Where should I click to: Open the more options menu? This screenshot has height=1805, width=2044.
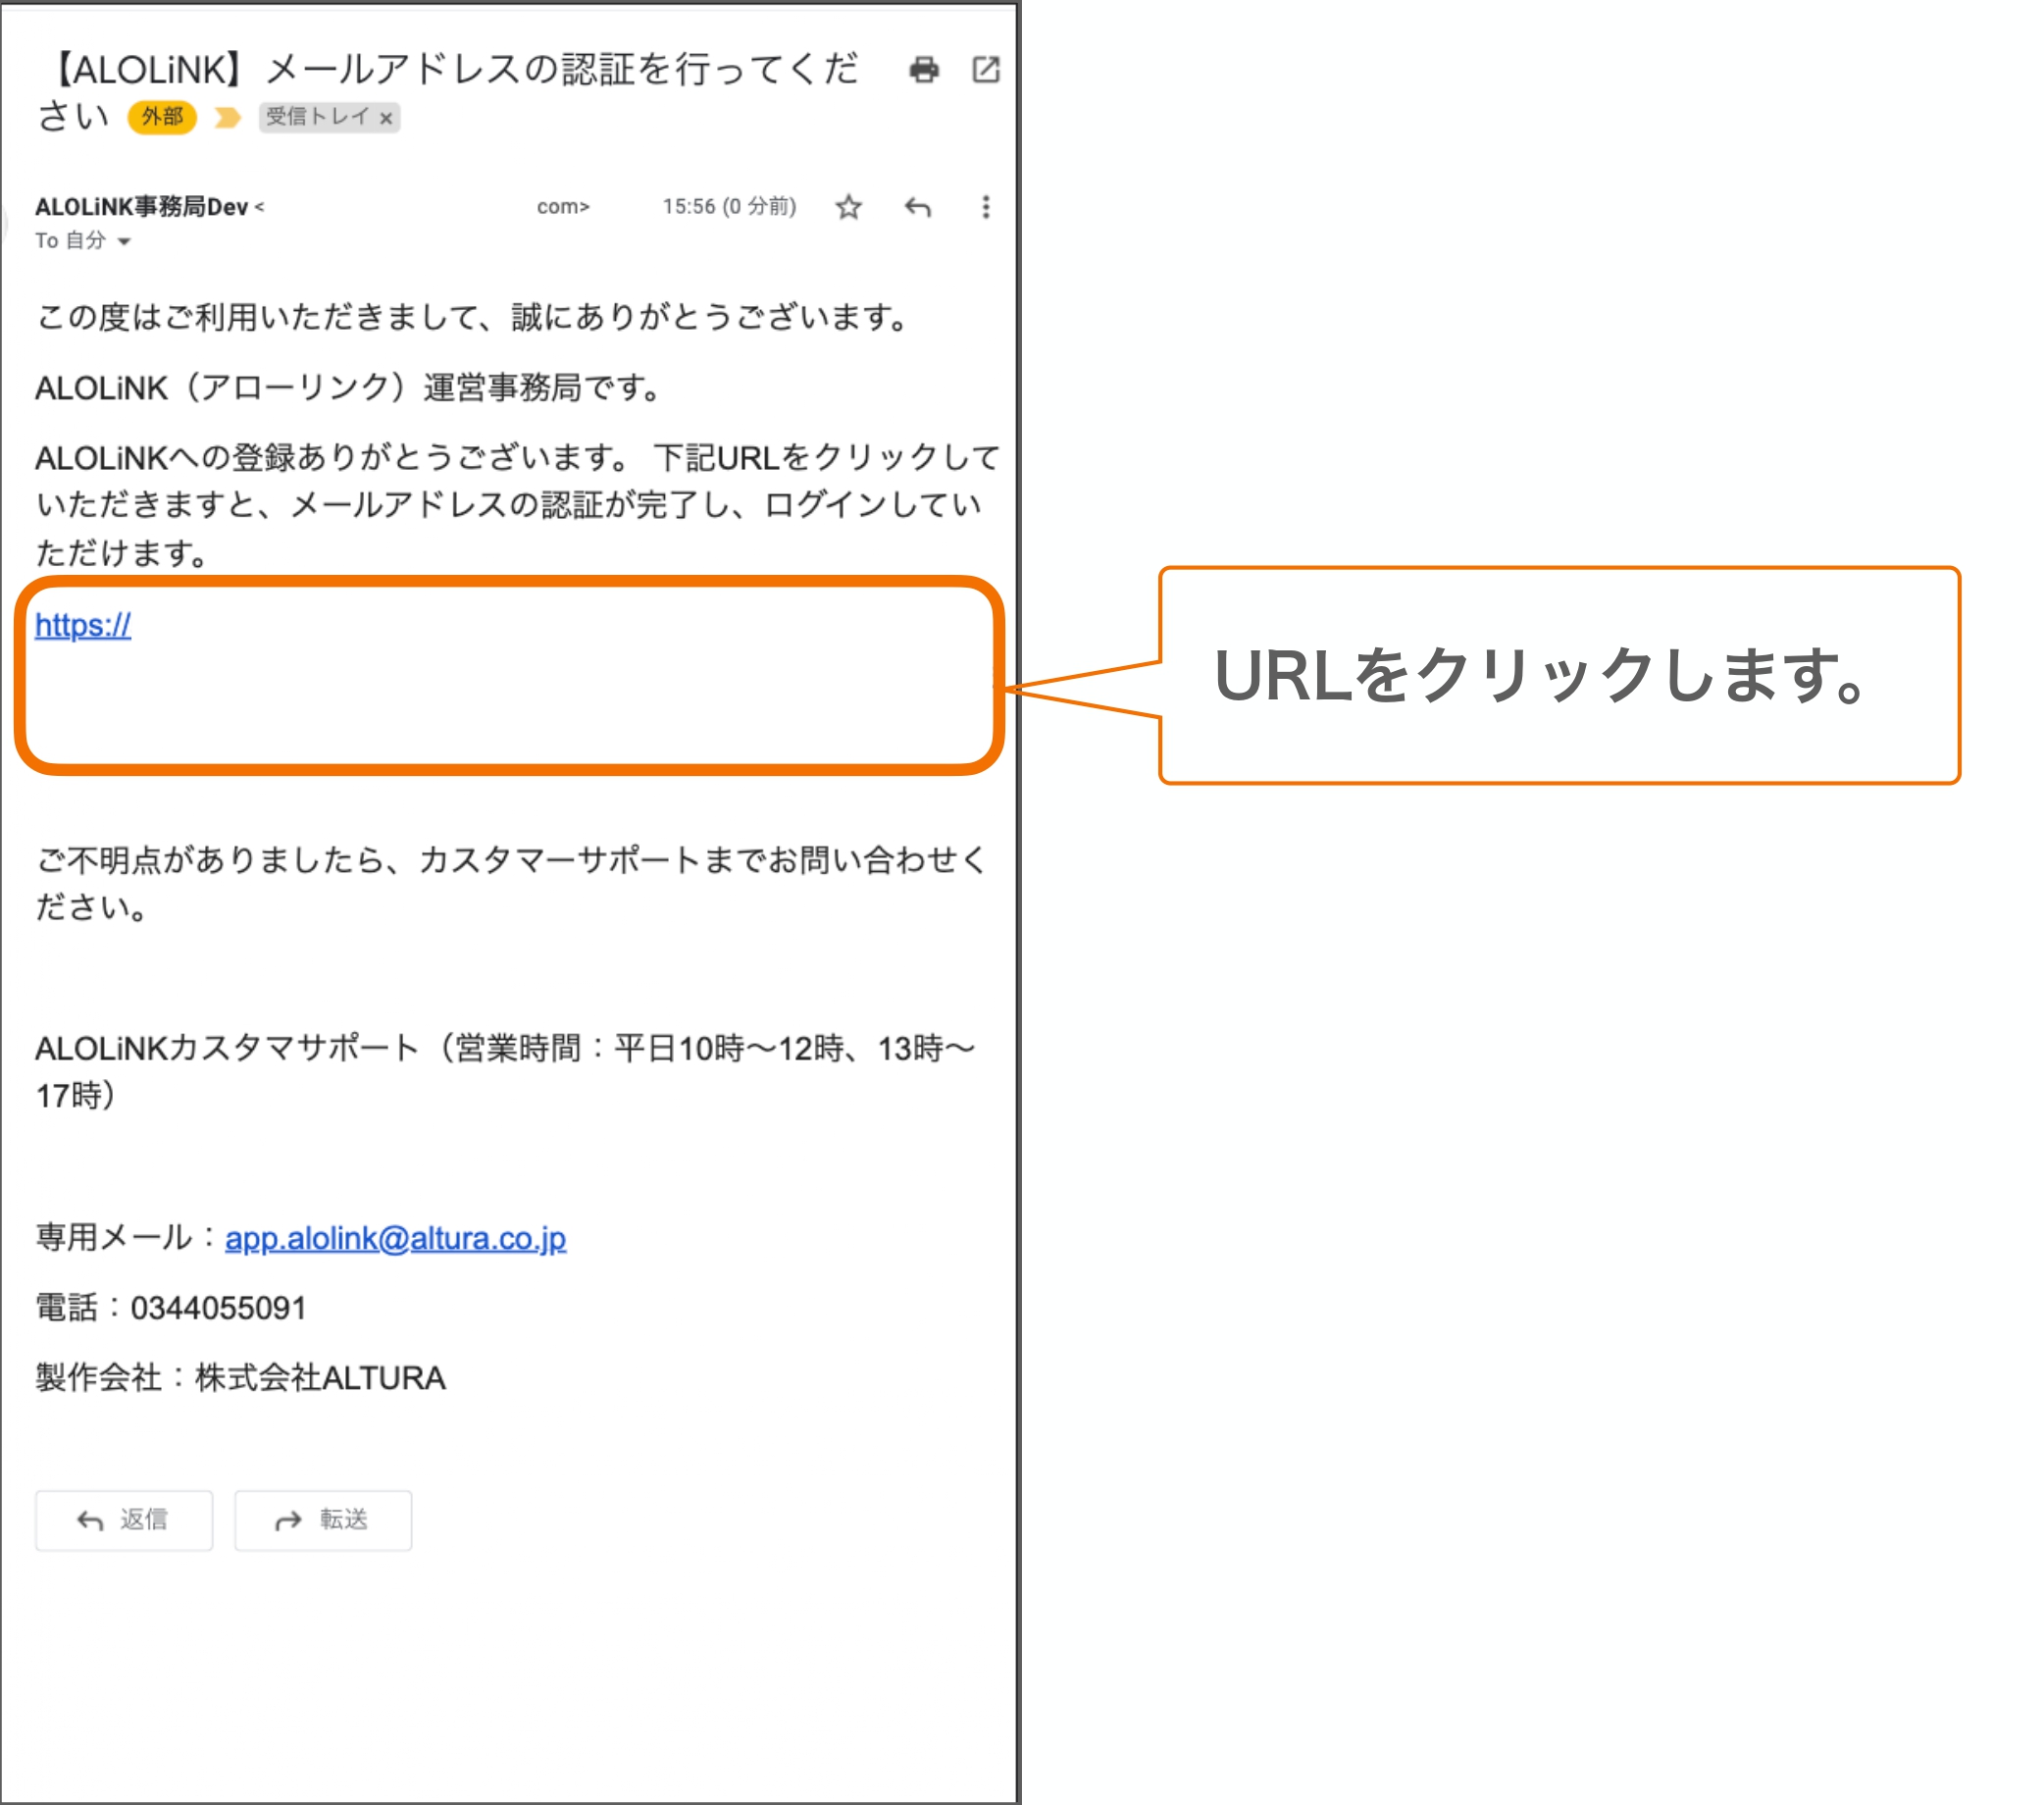985,207
